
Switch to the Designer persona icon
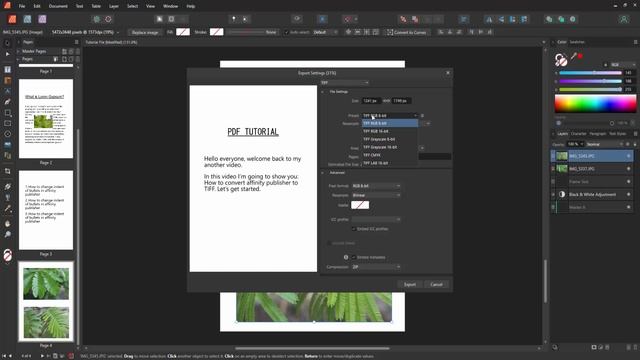(27, 19)
